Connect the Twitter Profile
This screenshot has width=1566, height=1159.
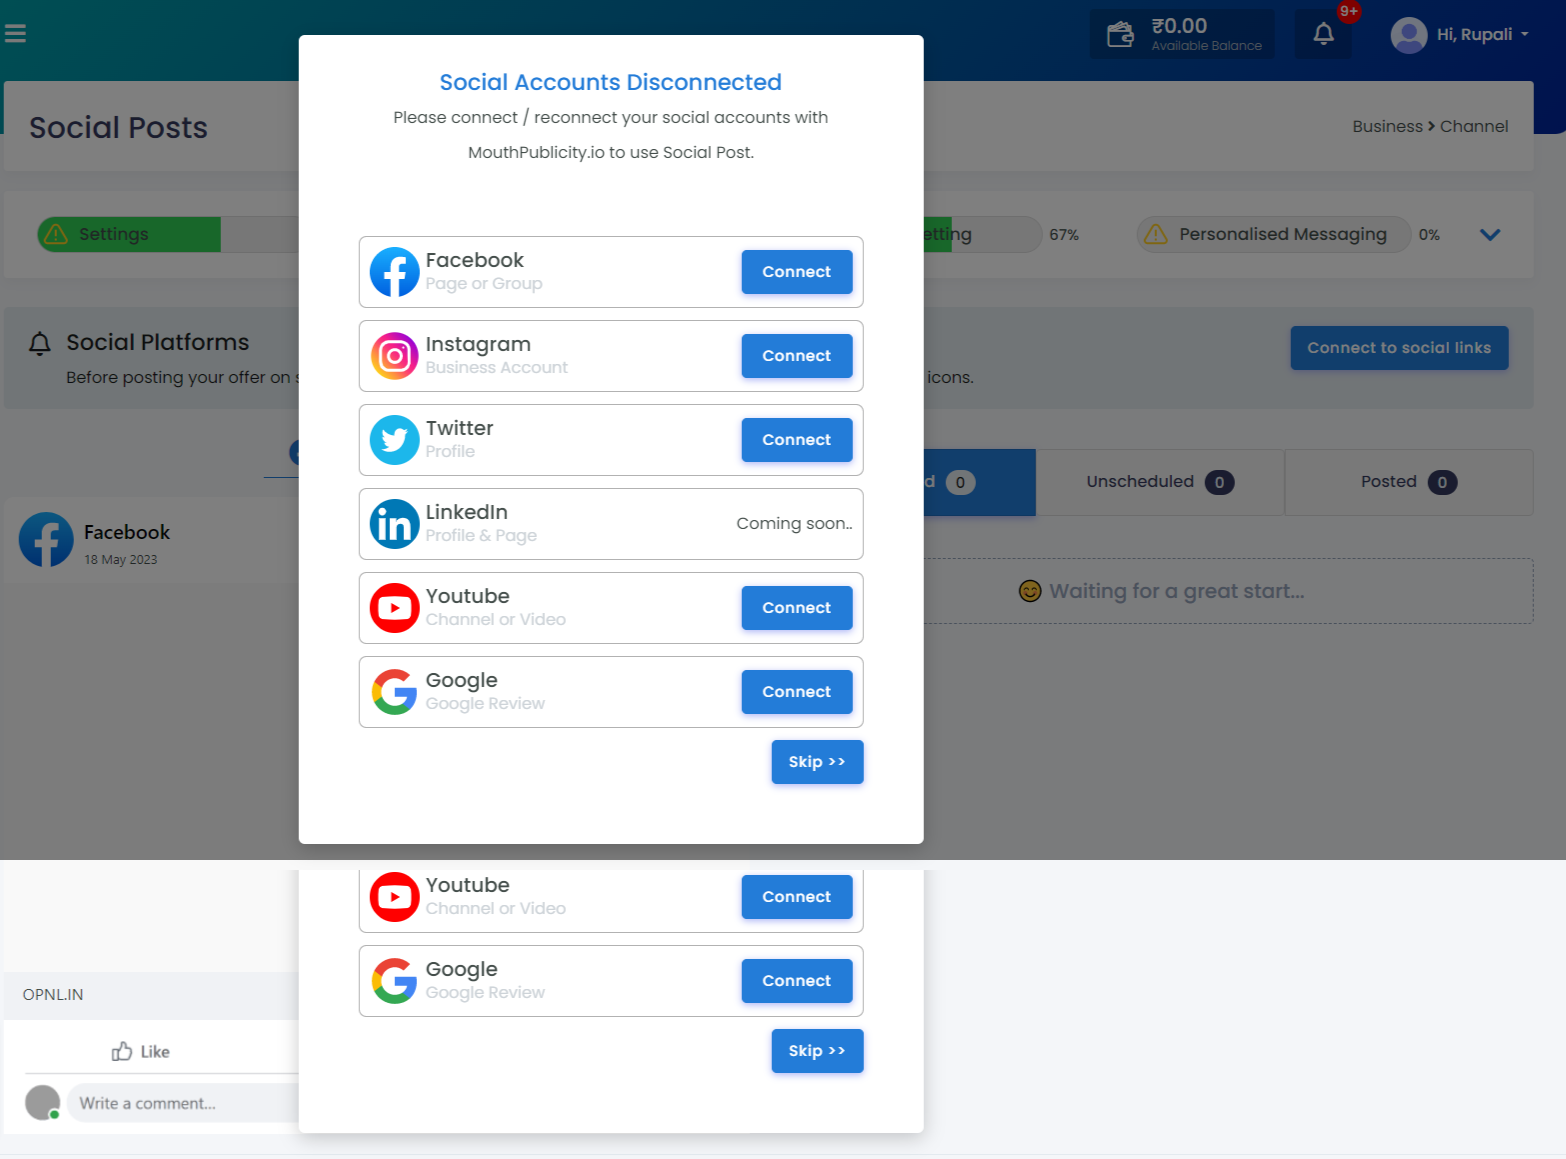pos(797,440)
